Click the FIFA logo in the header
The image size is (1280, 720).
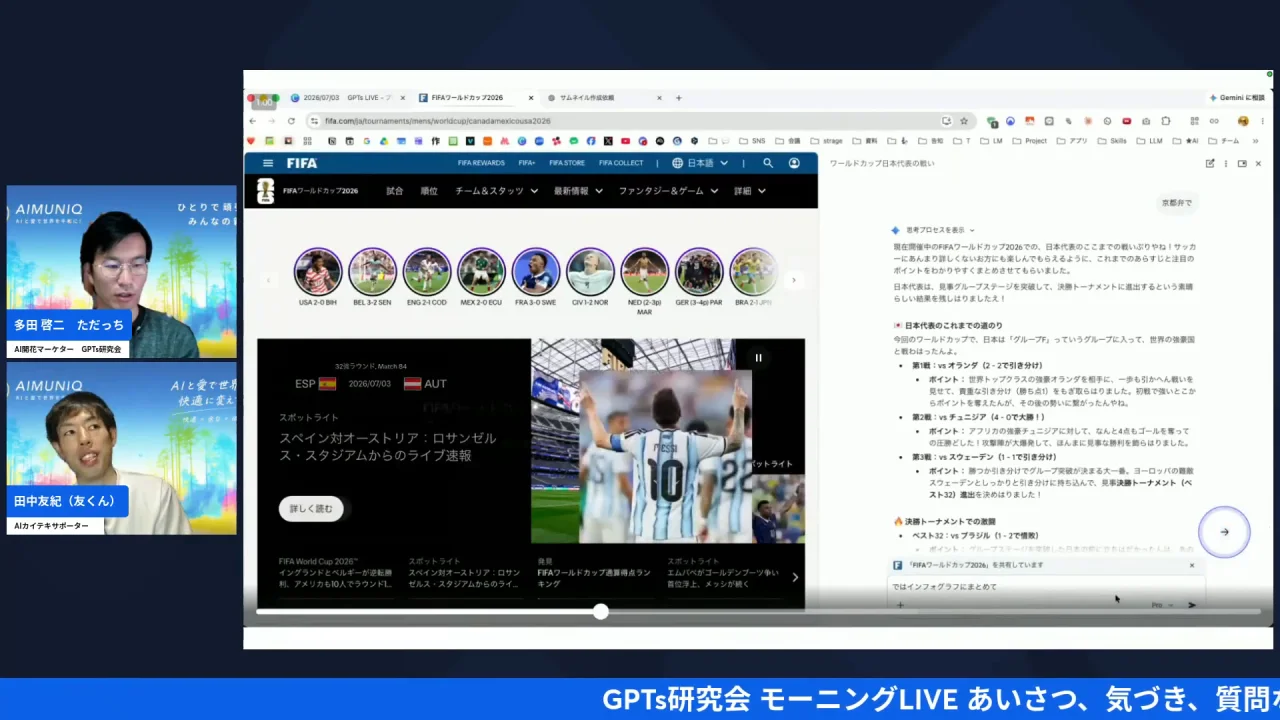pos(302,163)
